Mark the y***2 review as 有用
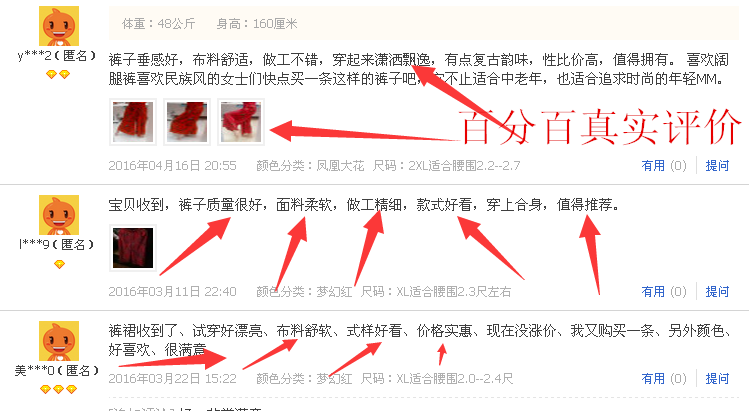Screen dimensions: 751x411 (663, 166)
